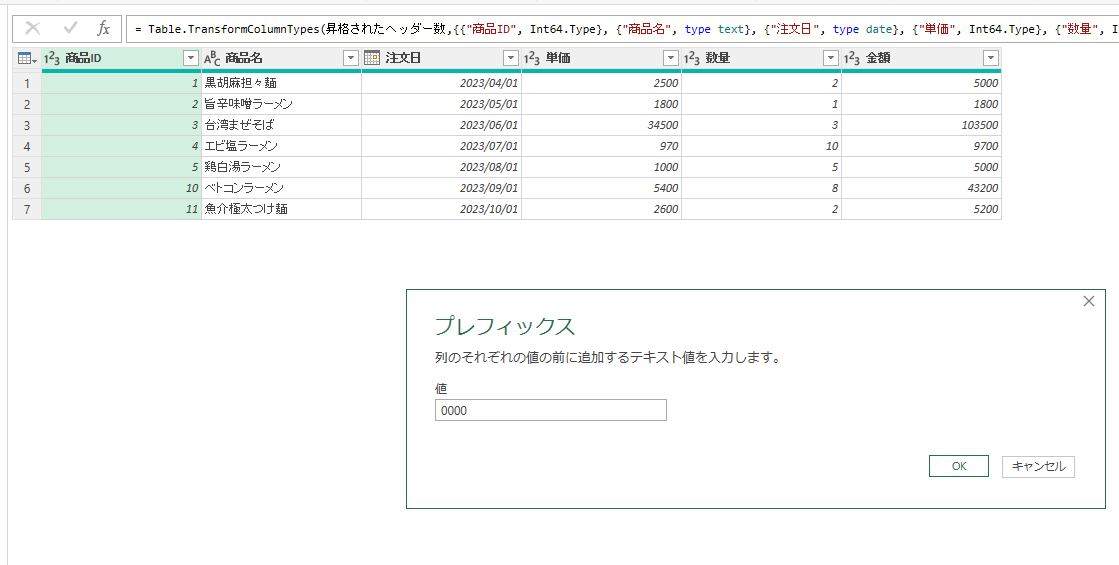Open filter dropdown for 単価 column
This screenshot has height=565, width=1119.
click(x=671, y=58)
